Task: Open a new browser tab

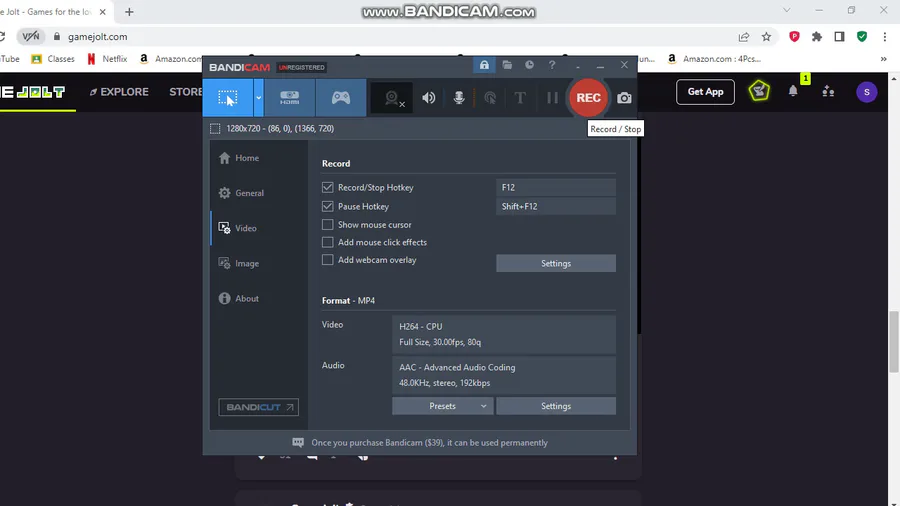Action: coord(129,11)
